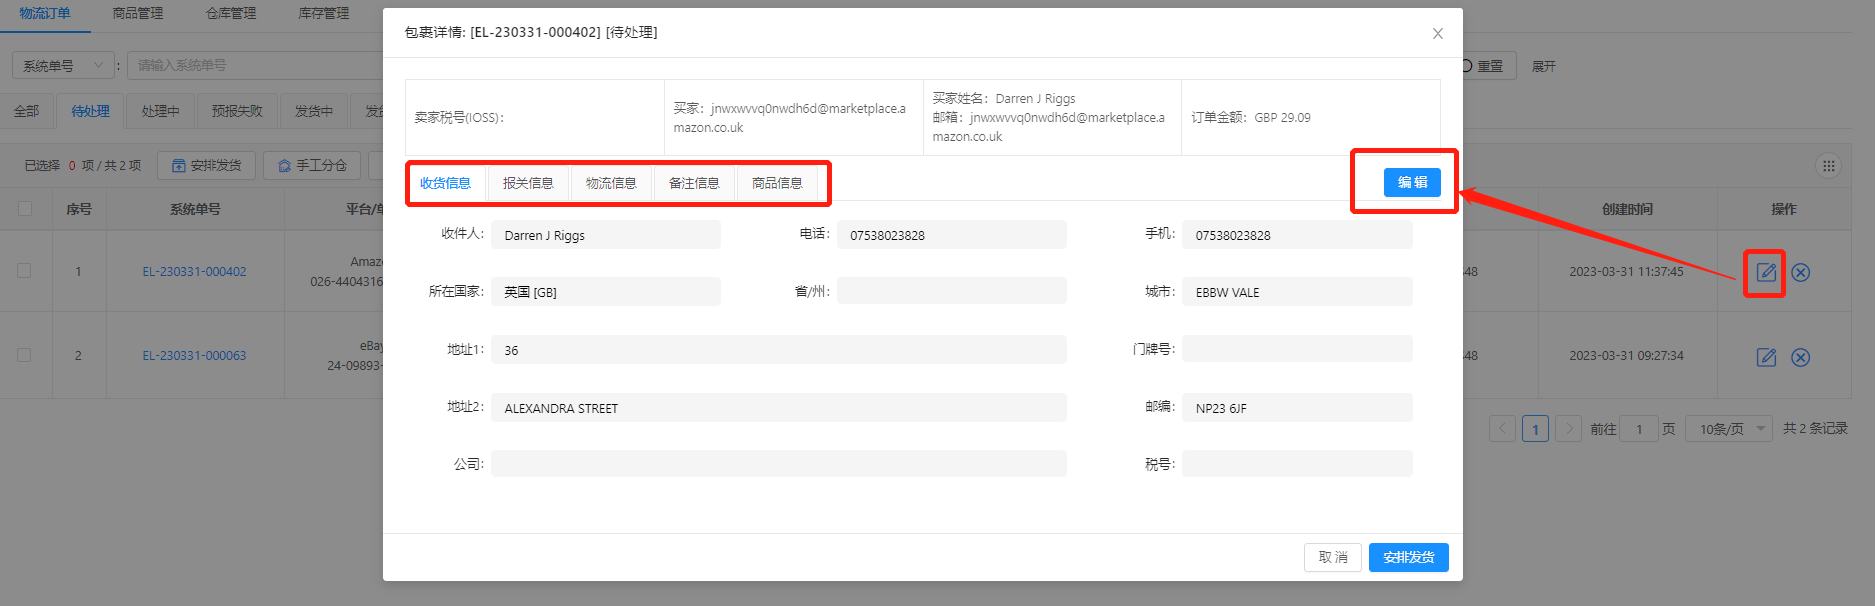1875x606 pixels.
Task: Close the package details dialog
Action: click(1437, 33)
